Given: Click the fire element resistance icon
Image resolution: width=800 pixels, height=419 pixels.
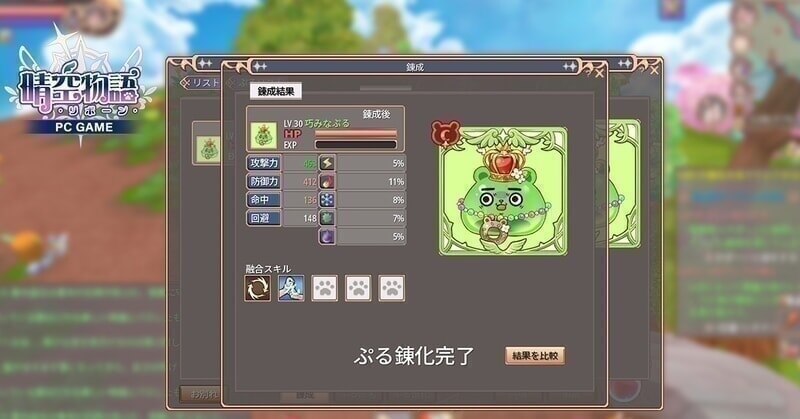Looking at the screenshot, I should pos(327,181).
